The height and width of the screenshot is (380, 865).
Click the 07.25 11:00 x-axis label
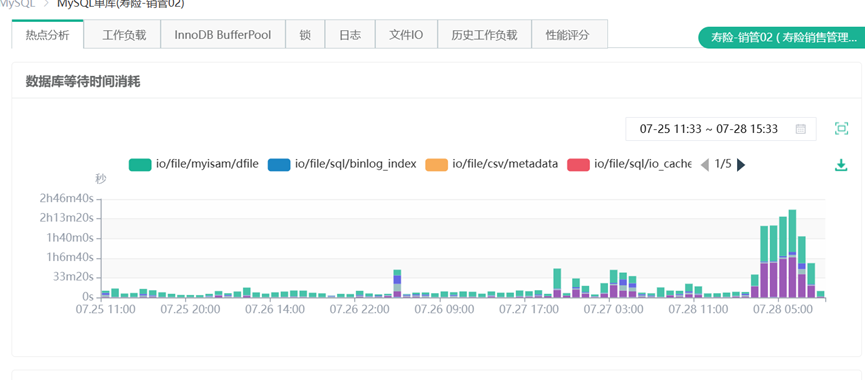click(105, 309)
